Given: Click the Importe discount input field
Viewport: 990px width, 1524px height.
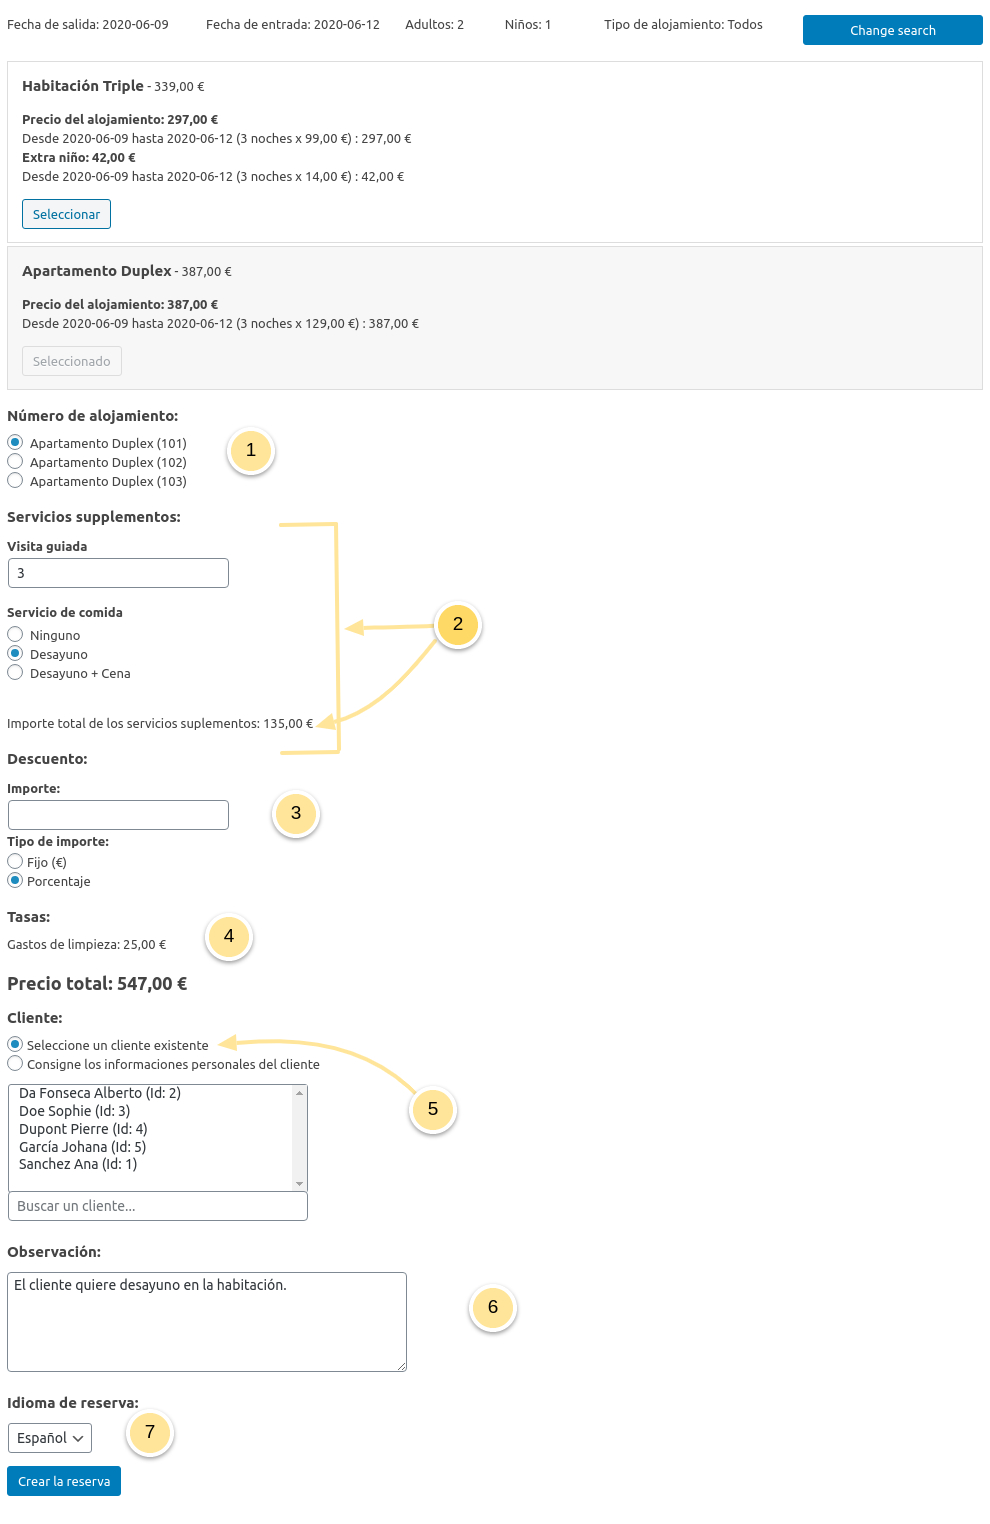Looking at the screenshot, I should (118, 814).
